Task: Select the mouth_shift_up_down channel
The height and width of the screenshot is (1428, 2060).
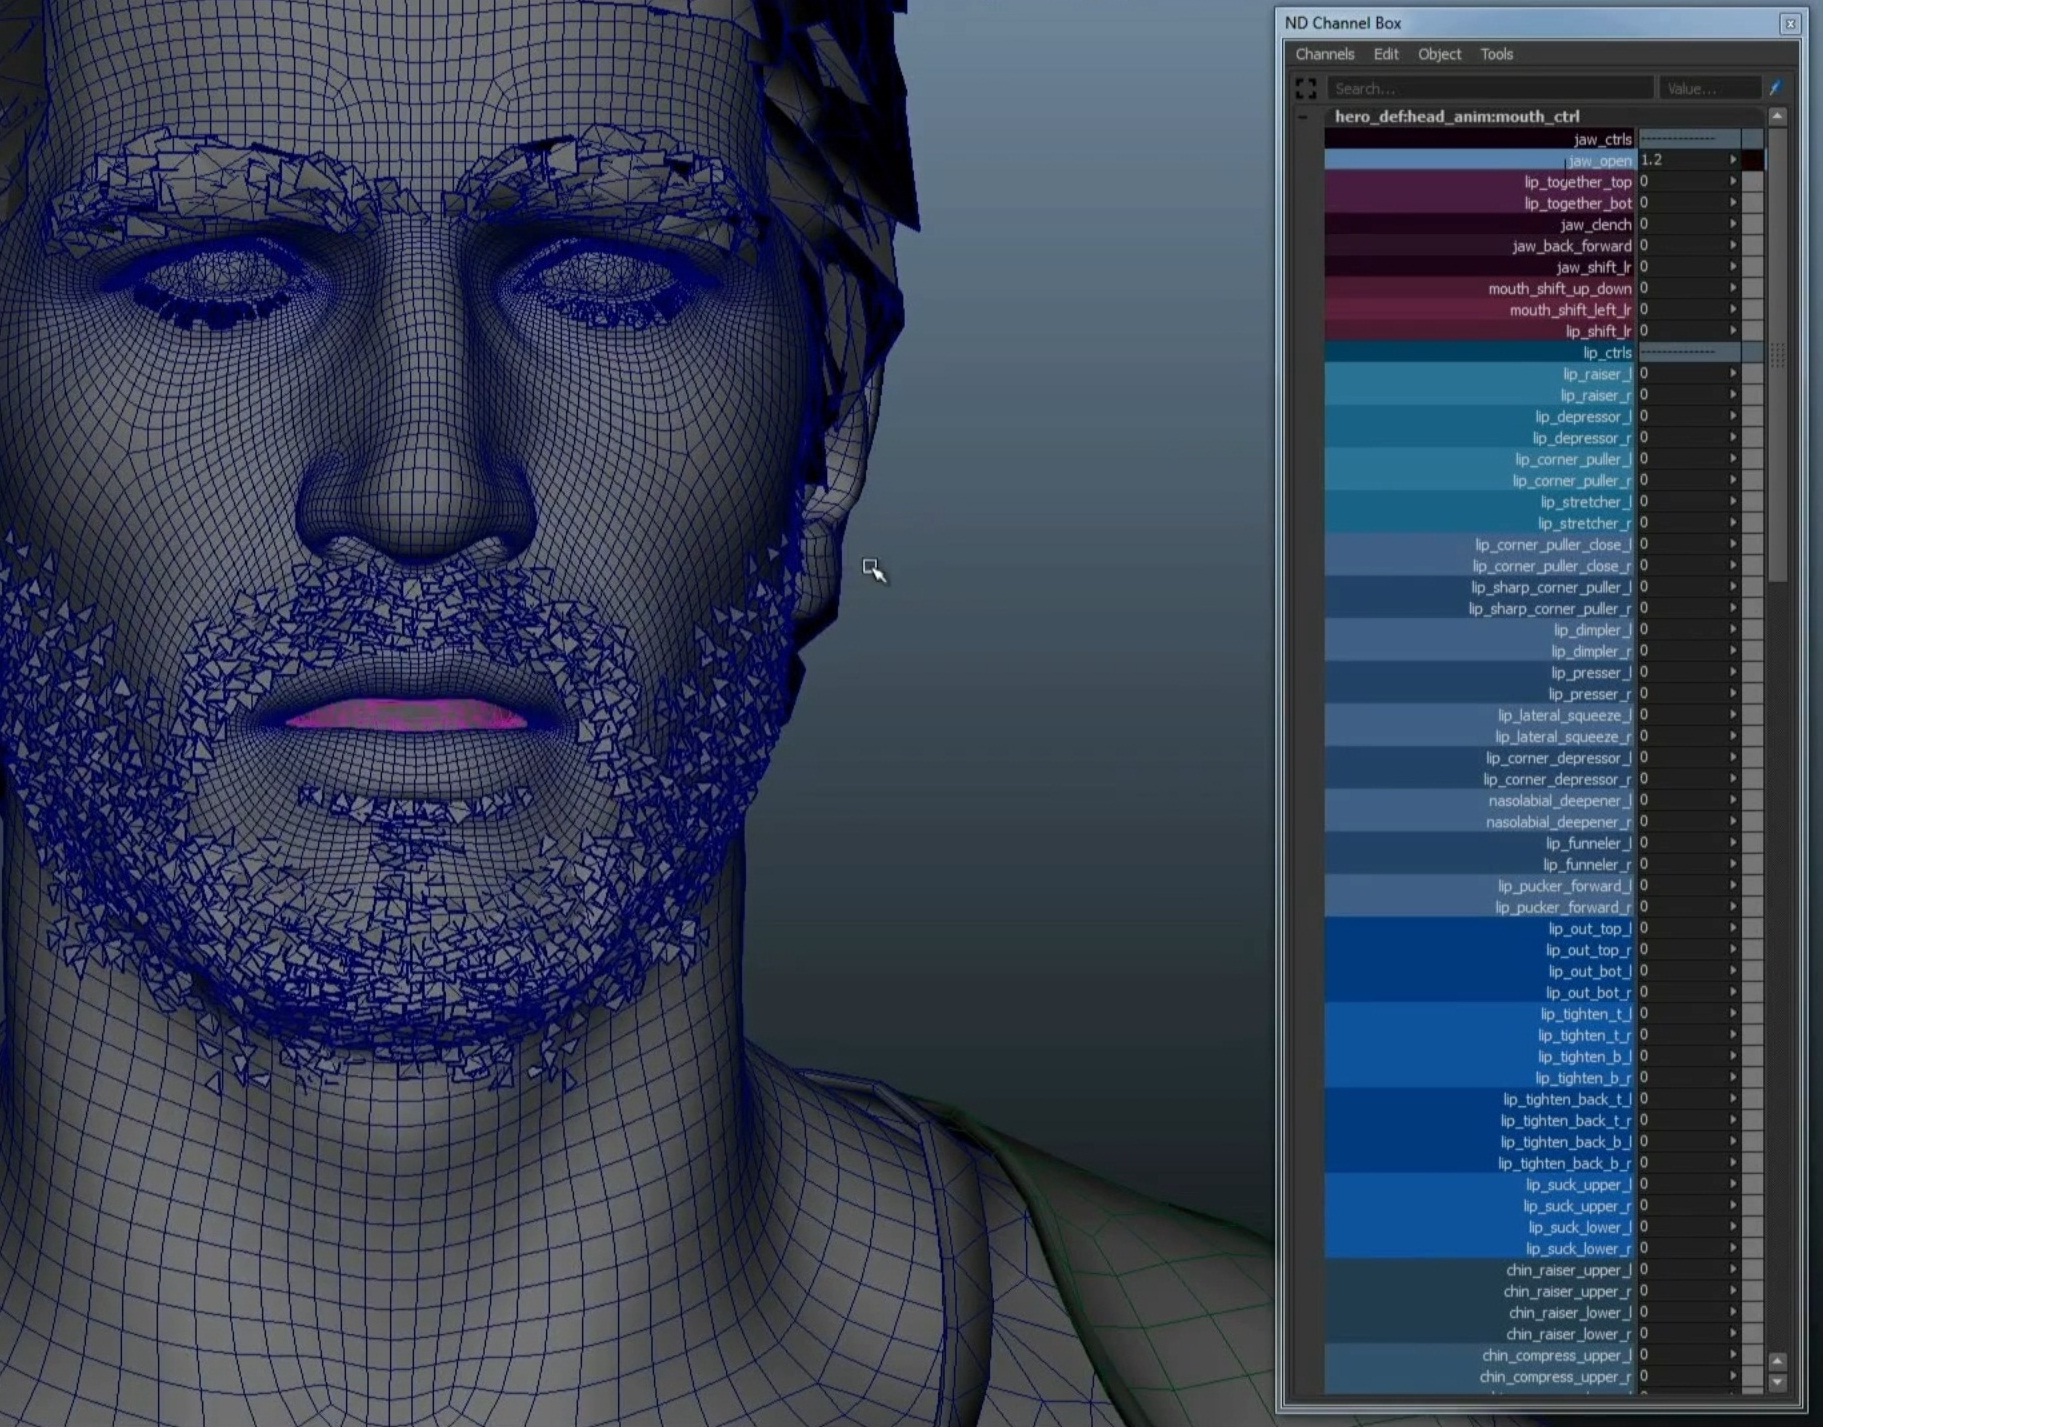Action: click(x=1480, y=288)
